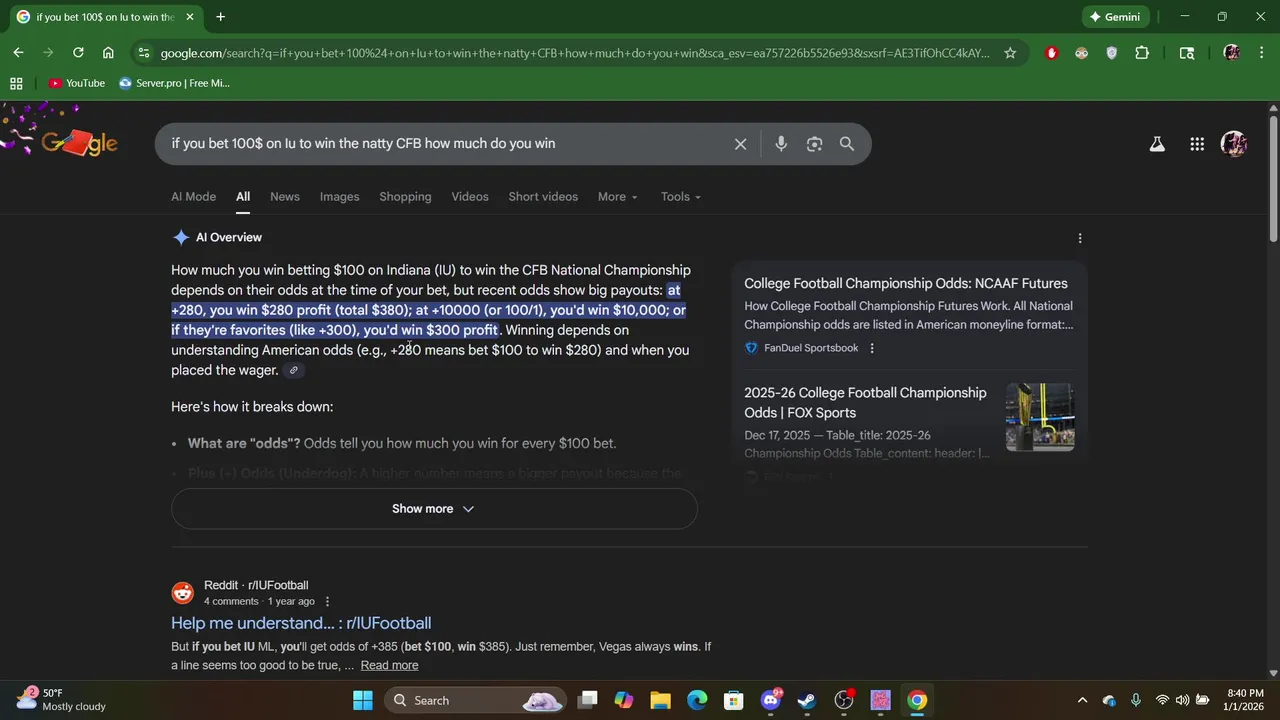Go to Google home via logo
Image resolution: width=1280 pixels, height=720 pixels.
(x=80, y=143)
